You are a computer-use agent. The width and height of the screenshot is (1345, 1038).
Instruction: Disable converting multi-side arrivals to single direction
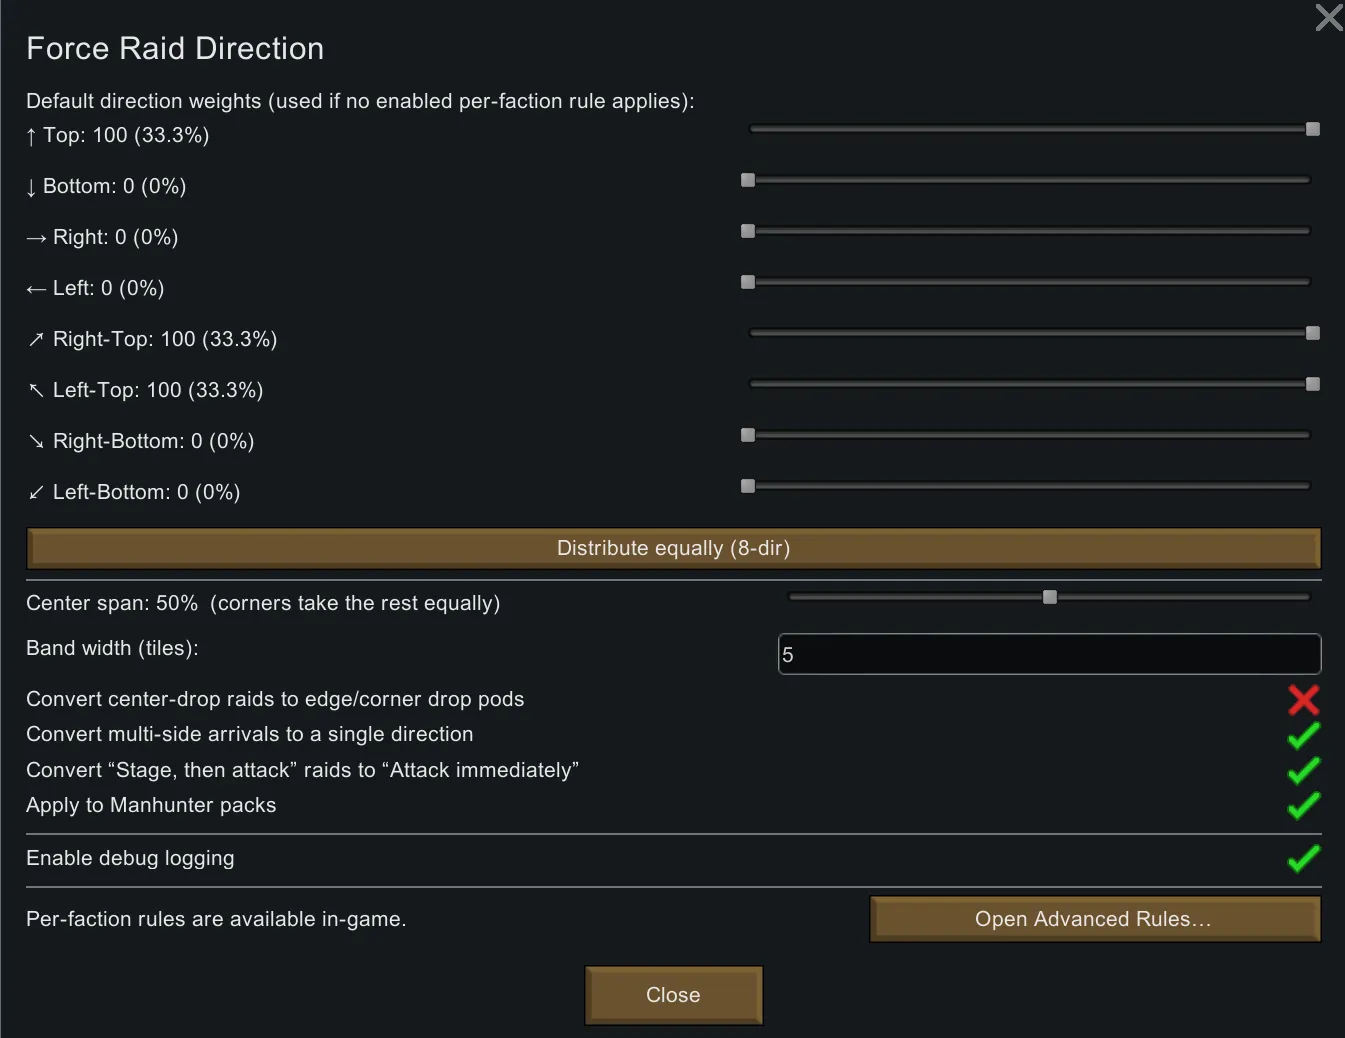tap(1303, 735)
